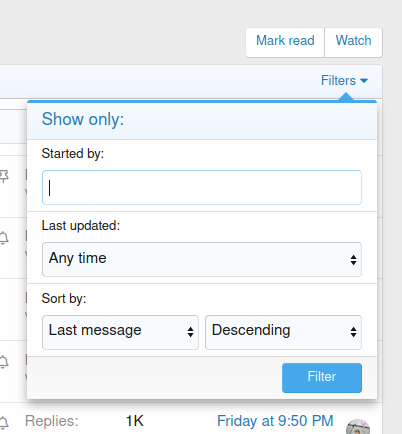Click the user avatar thumbnail
Viewport: 402px width, 434px height.
(x=358, y=427)
